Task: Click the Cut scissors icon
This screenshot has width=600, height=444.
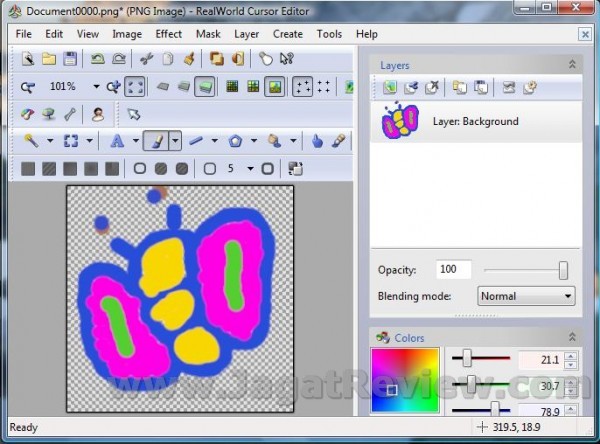Action: pyautogui.click(x=146, y=60)
